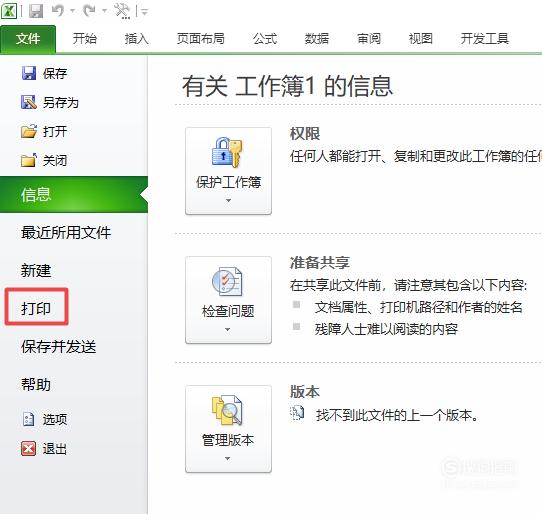542x514 pixels.
Task: Click the 准备共享 section heading
Action: (320, 263)
